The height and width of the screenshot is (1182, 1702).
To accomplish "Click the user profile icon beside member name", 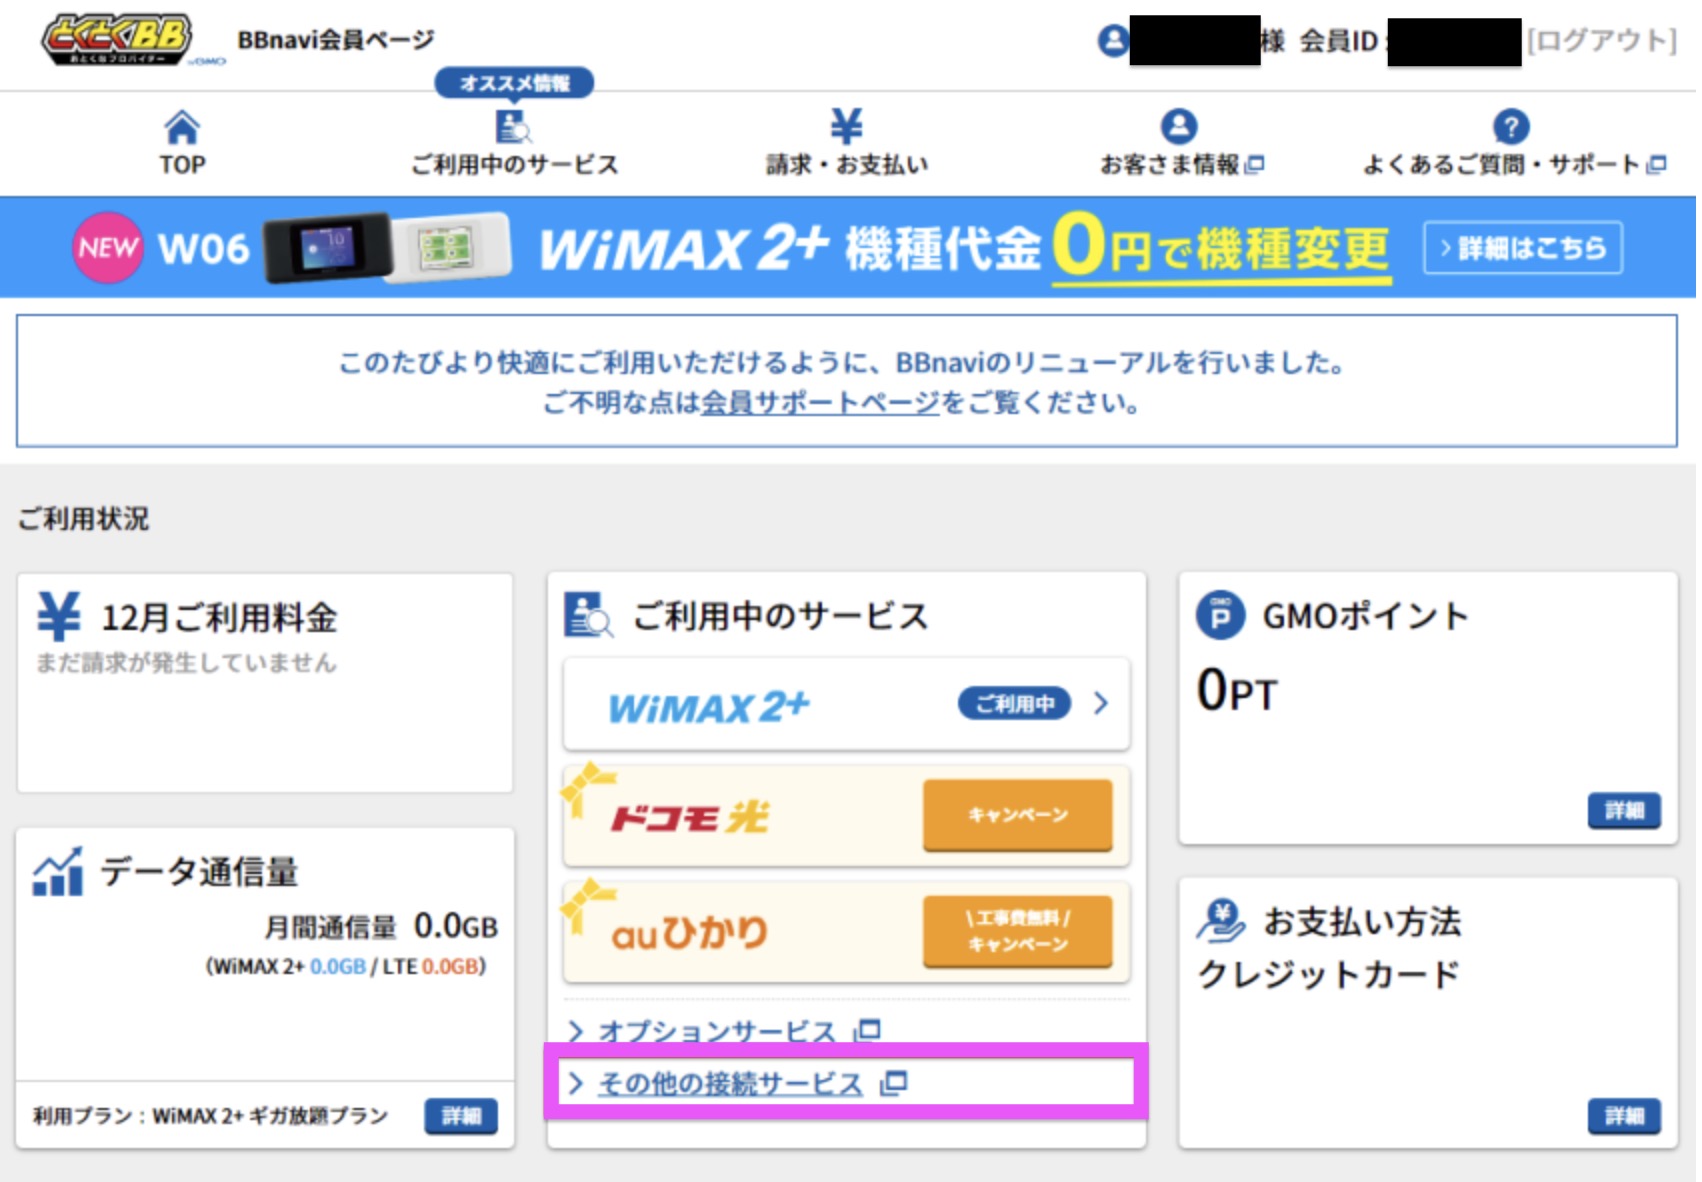I will (1113, 41).
